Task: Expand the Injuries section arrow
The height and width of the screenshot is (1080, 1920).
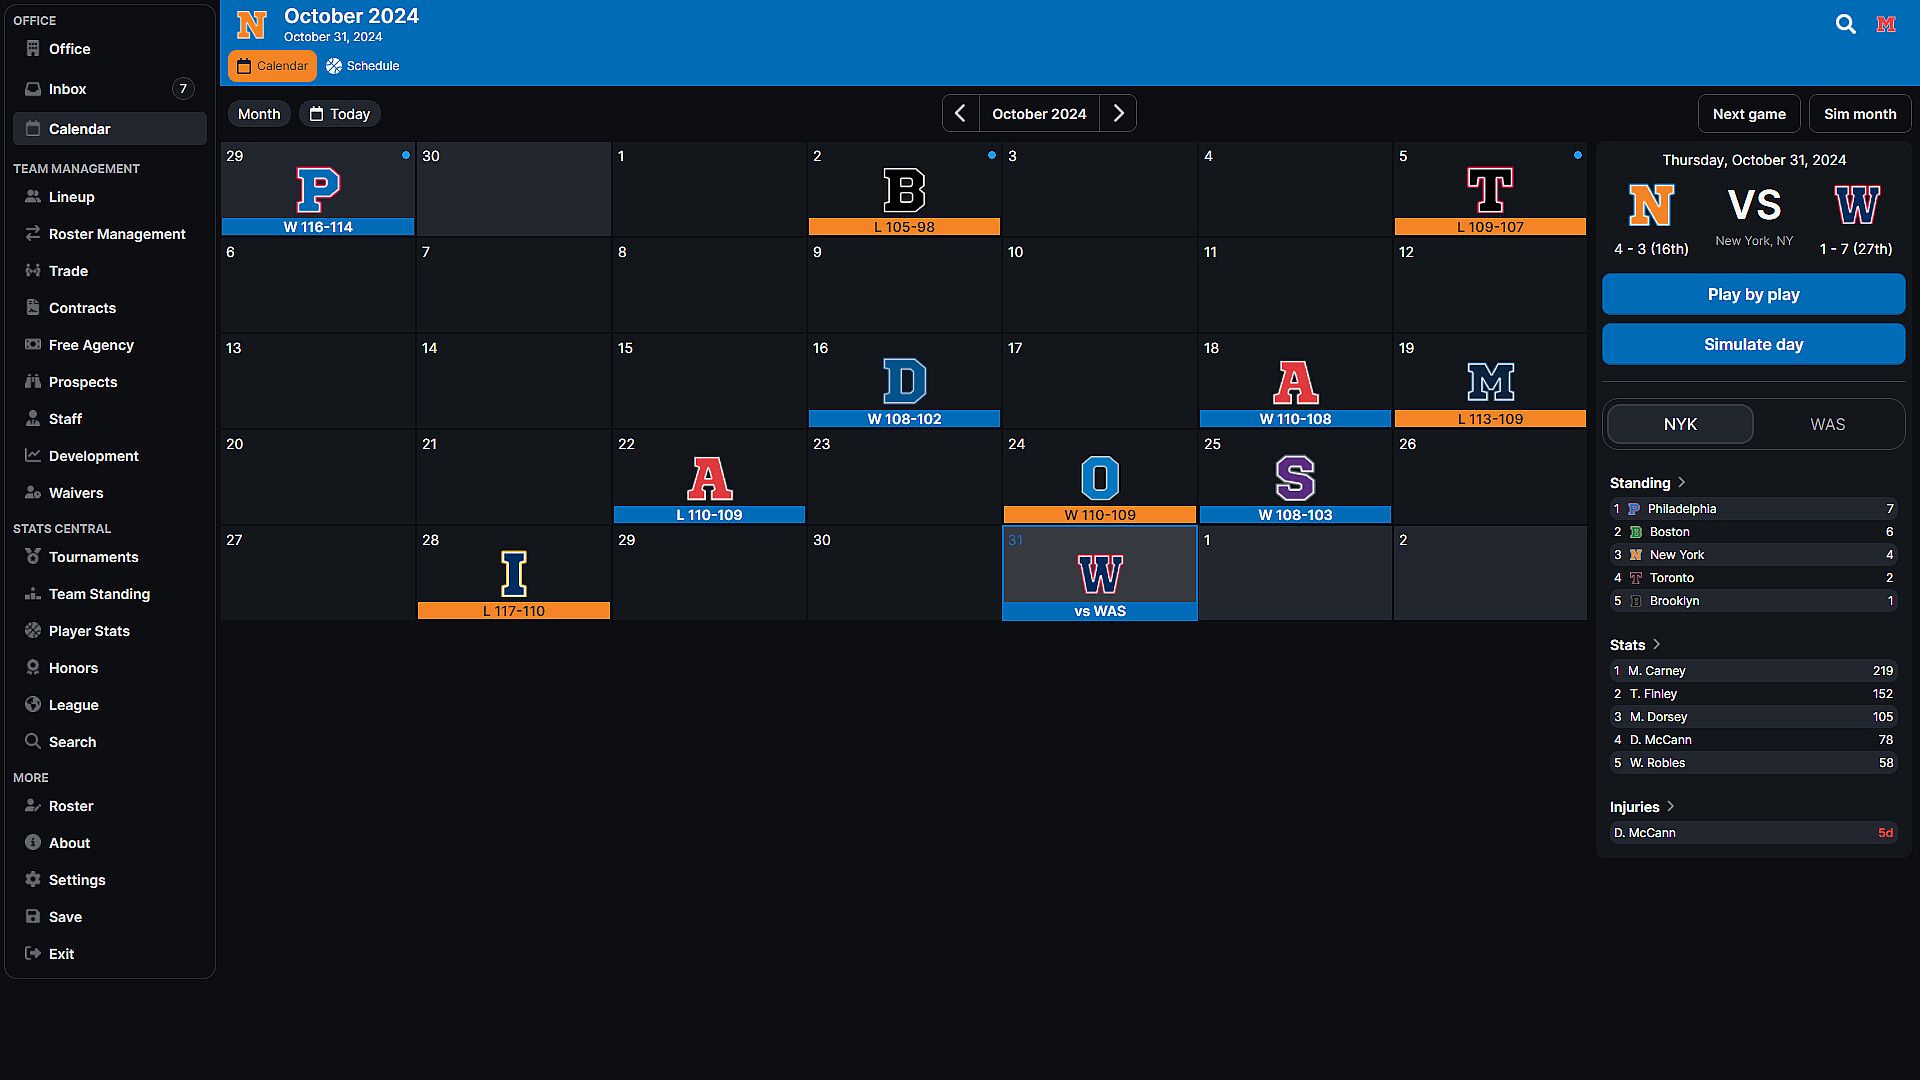Action: (x=1670, y=807)
